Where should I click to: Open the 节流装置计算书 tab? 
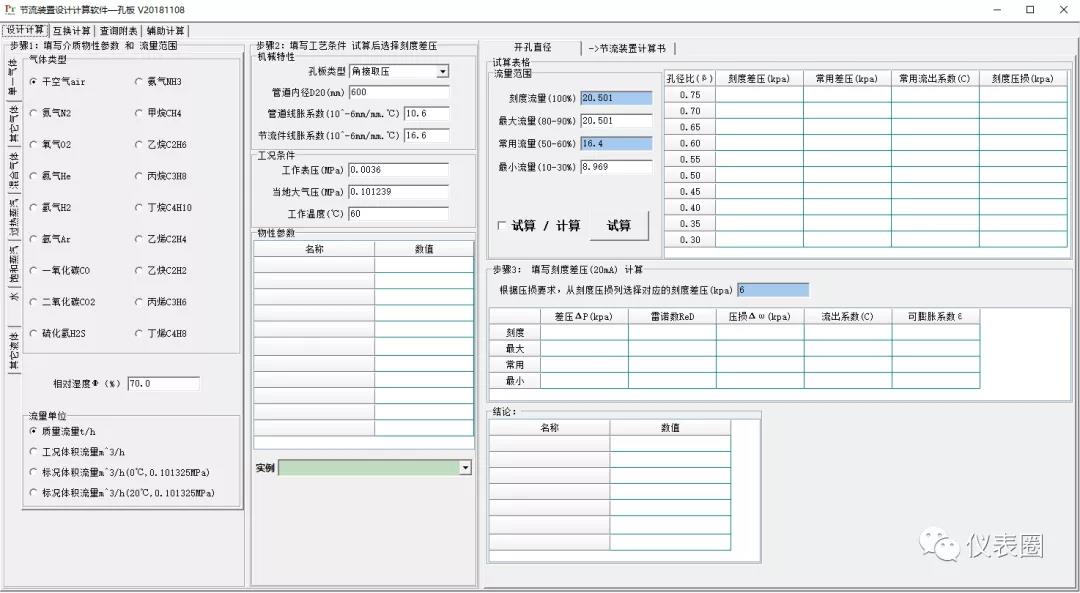(x=630, y=48)
